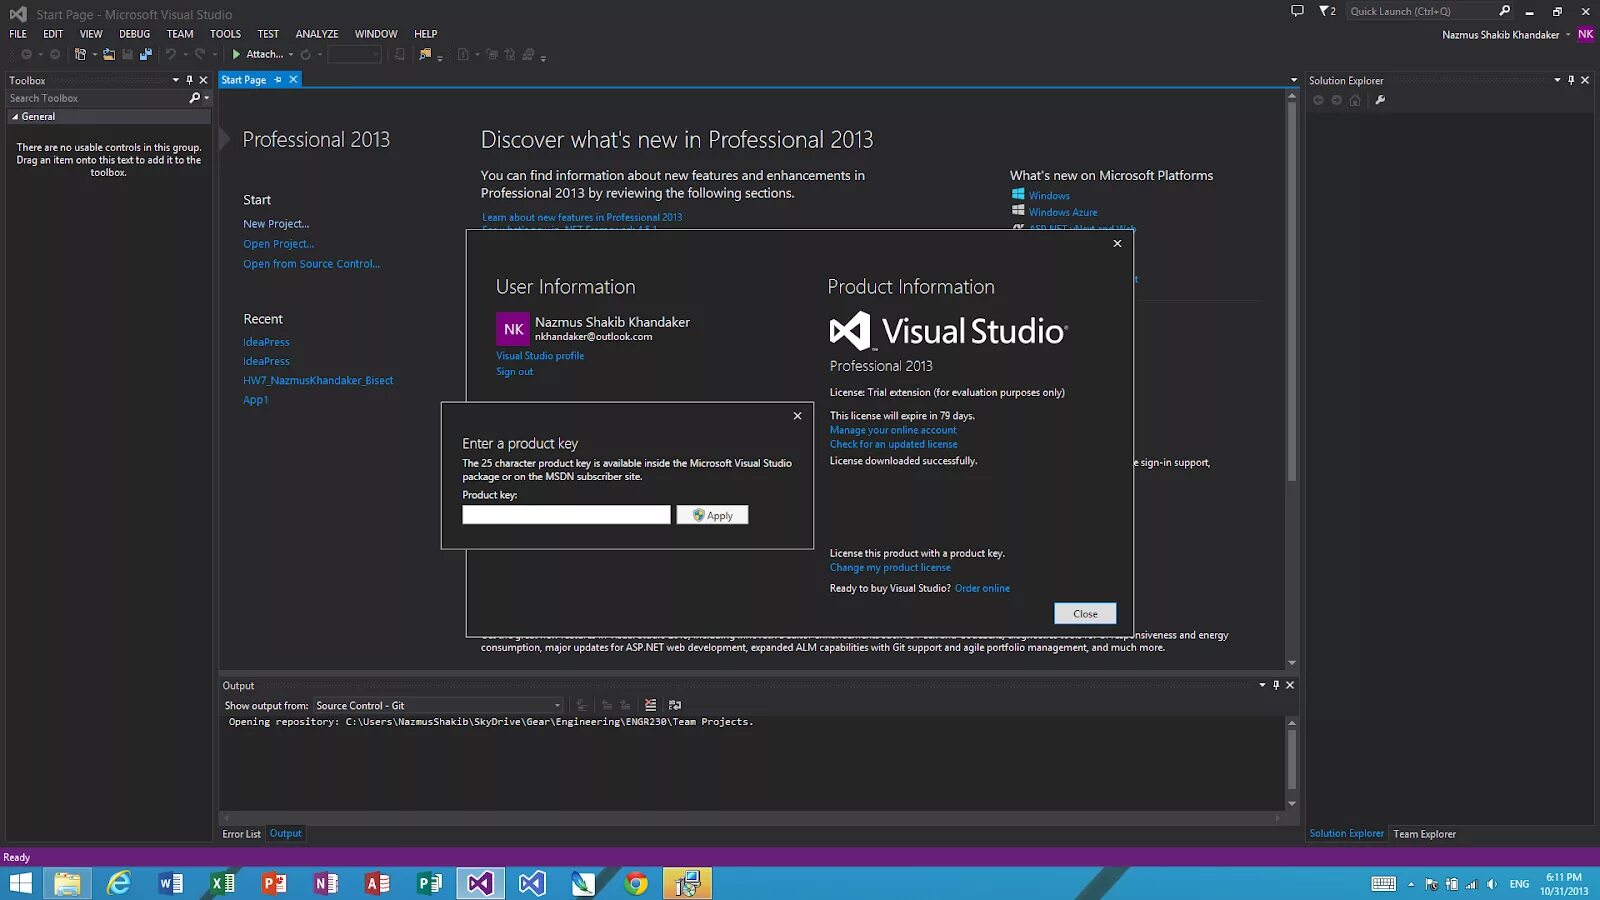This screenshot has width=1600, height=900.
Task: Click the Save All toolbar icon
Action: (146, 54)
